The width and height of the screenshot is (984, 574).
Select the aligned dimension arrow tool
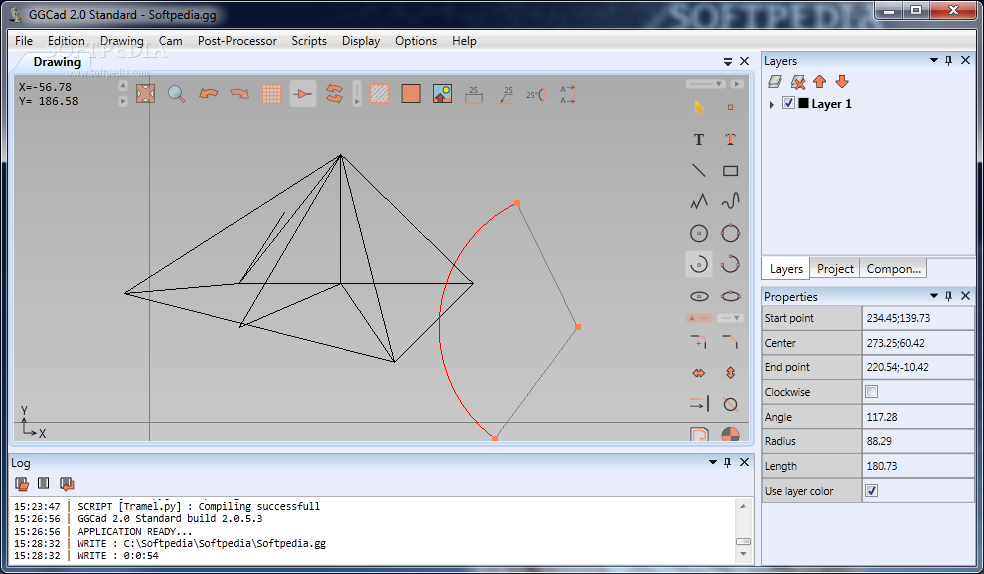point(506,94)
